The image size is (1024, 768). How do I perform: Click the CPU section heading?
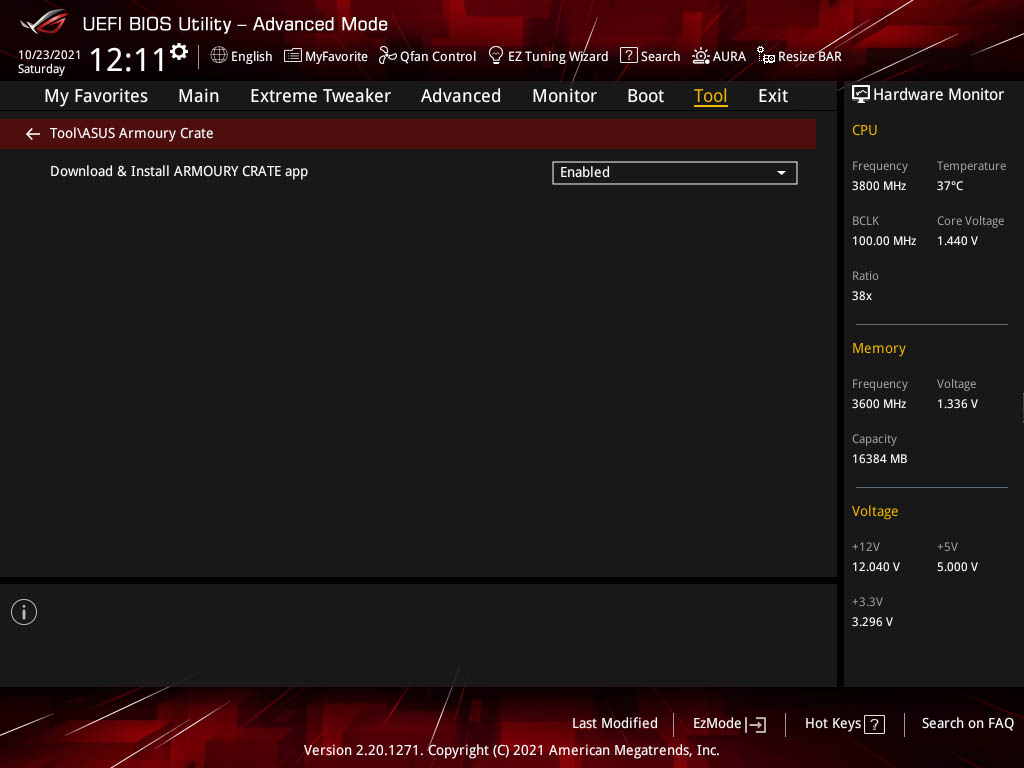(864, 131)
